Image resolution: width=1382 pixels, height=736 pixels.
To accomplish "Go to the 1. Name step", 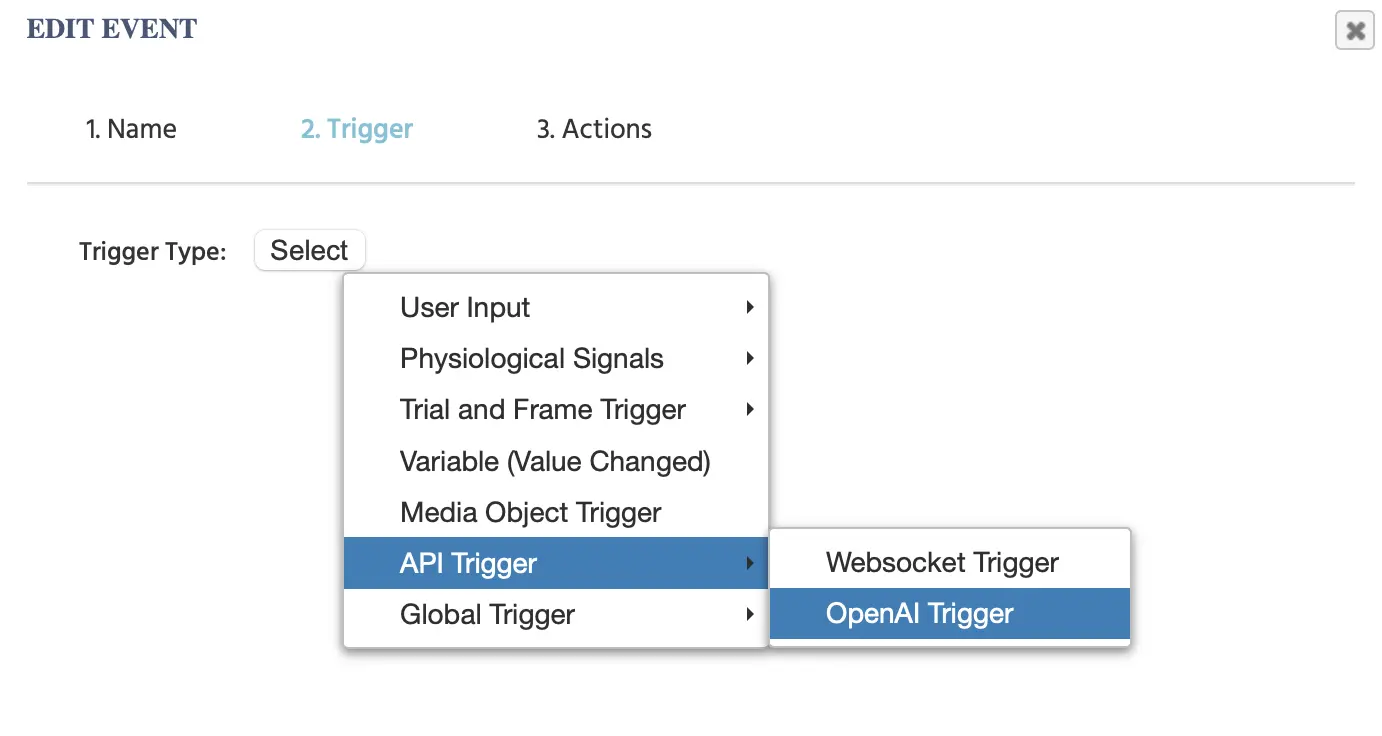I will (131, 129).
